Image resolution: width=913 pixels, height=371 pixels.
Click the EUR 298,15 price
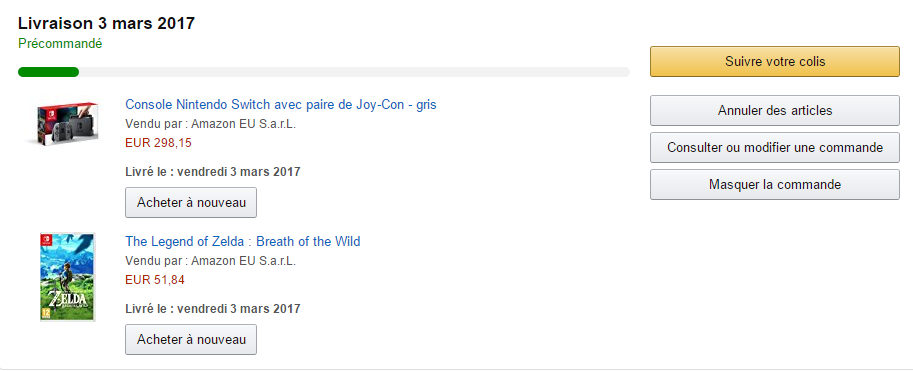point(158,143)
